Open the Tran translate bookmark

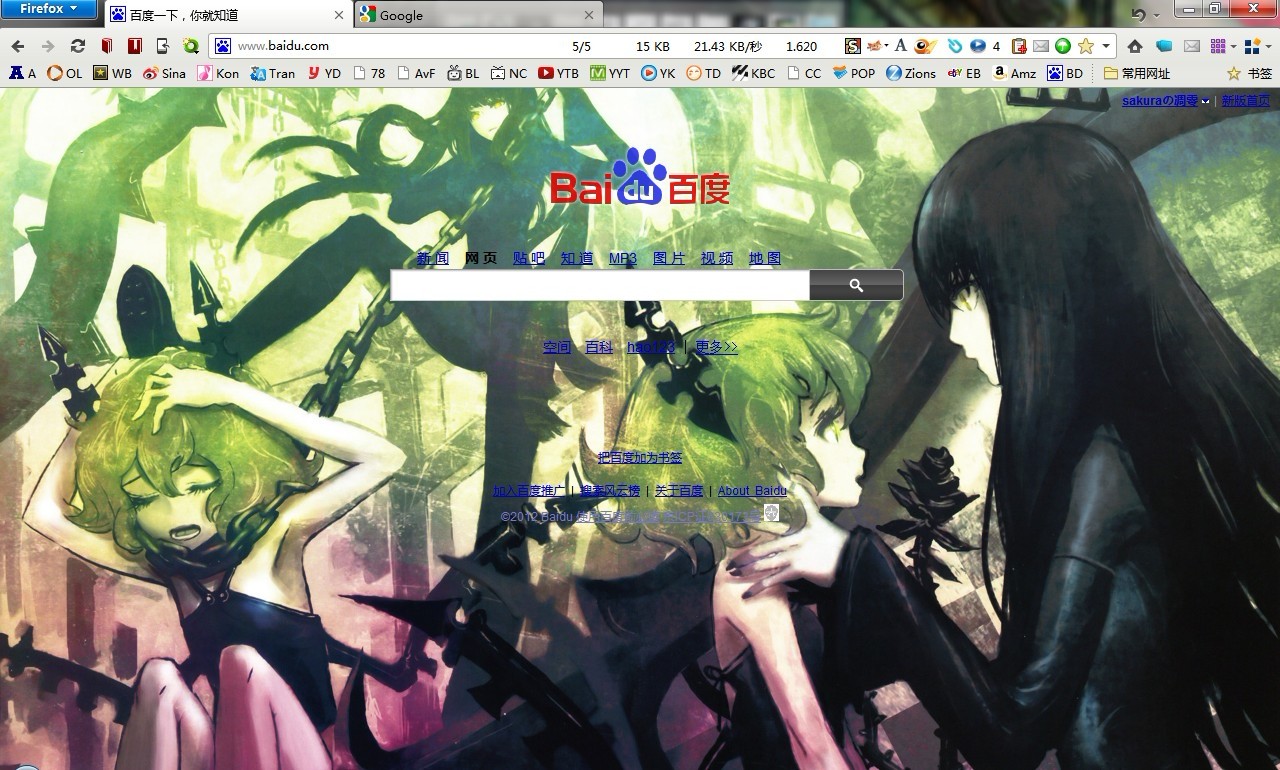(273, 73)
